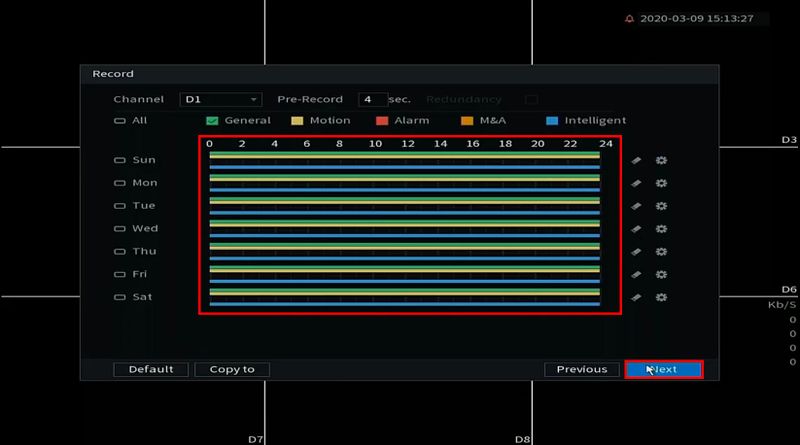Toggle the Sat link checkbox
800x445 pixels.
pyautogui.click(x=119, y=297)
